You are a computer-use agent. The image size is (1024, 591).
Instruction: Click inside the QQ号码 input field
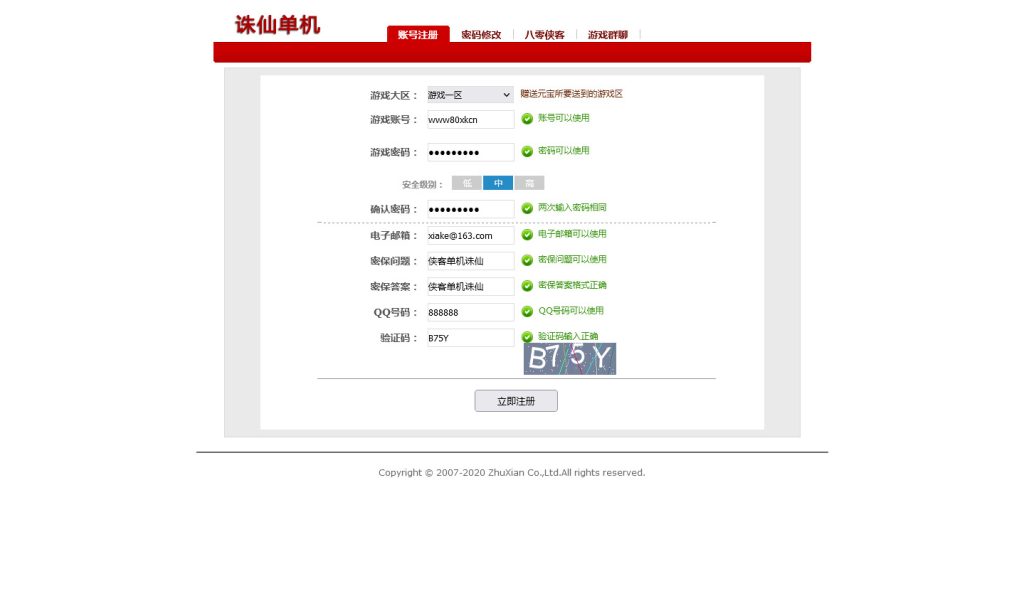tap(469, 312)
